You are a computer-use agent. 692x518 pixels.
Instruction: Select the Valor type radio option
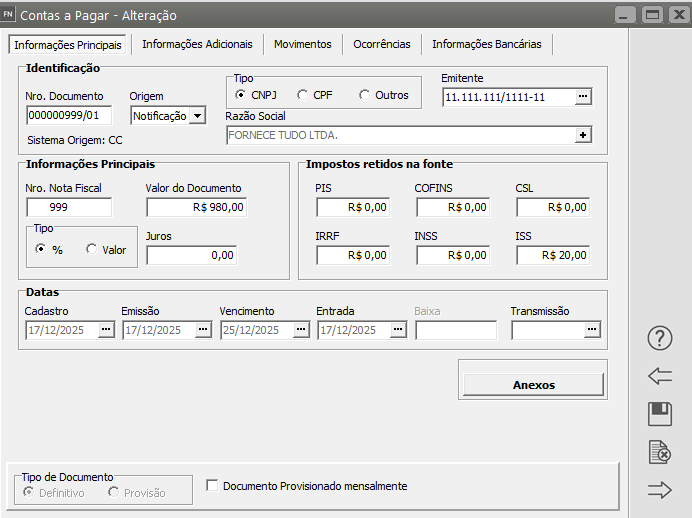93,250
